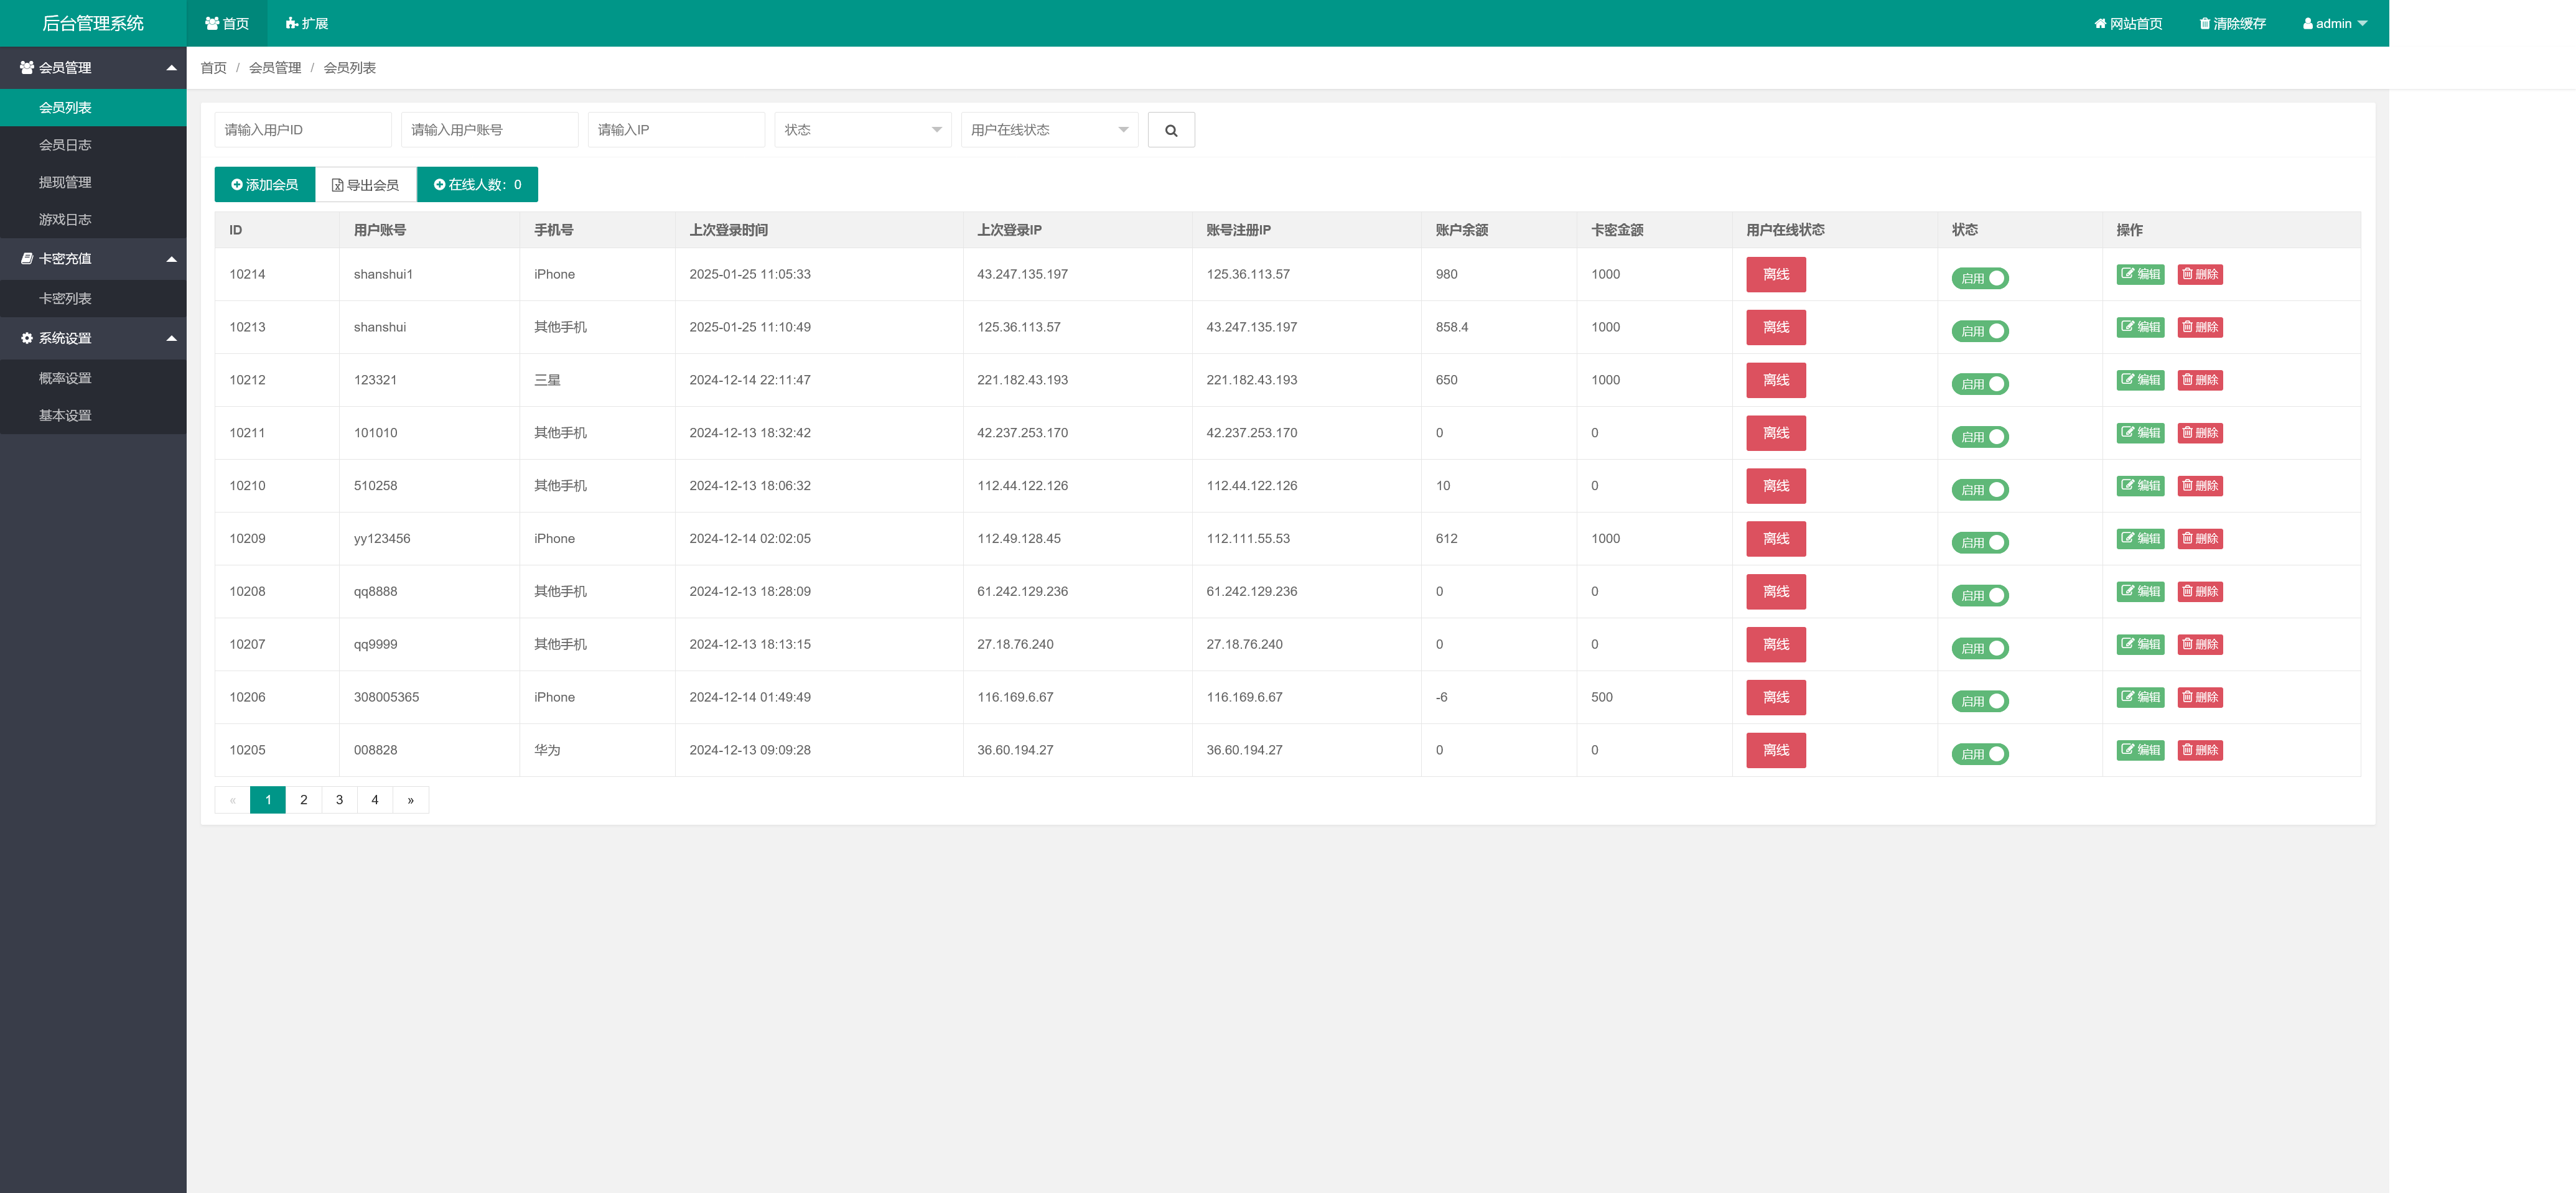Click add member (添加会员) plus button
2576x1193 pixels.
[264, 185]
